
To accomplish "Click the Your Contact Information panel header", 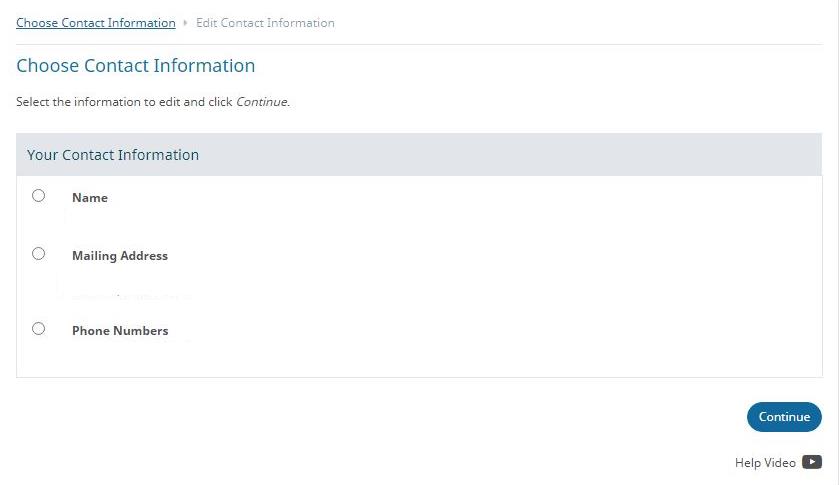I will tap(419, 155).
